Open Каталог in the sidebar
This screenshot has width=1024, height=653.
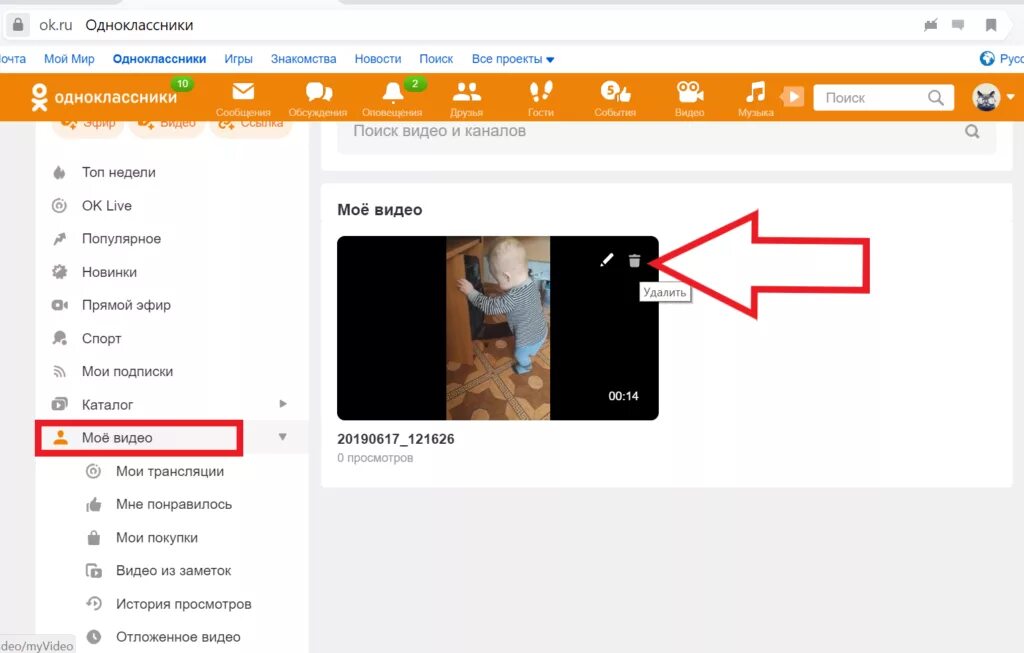[107, 405]
